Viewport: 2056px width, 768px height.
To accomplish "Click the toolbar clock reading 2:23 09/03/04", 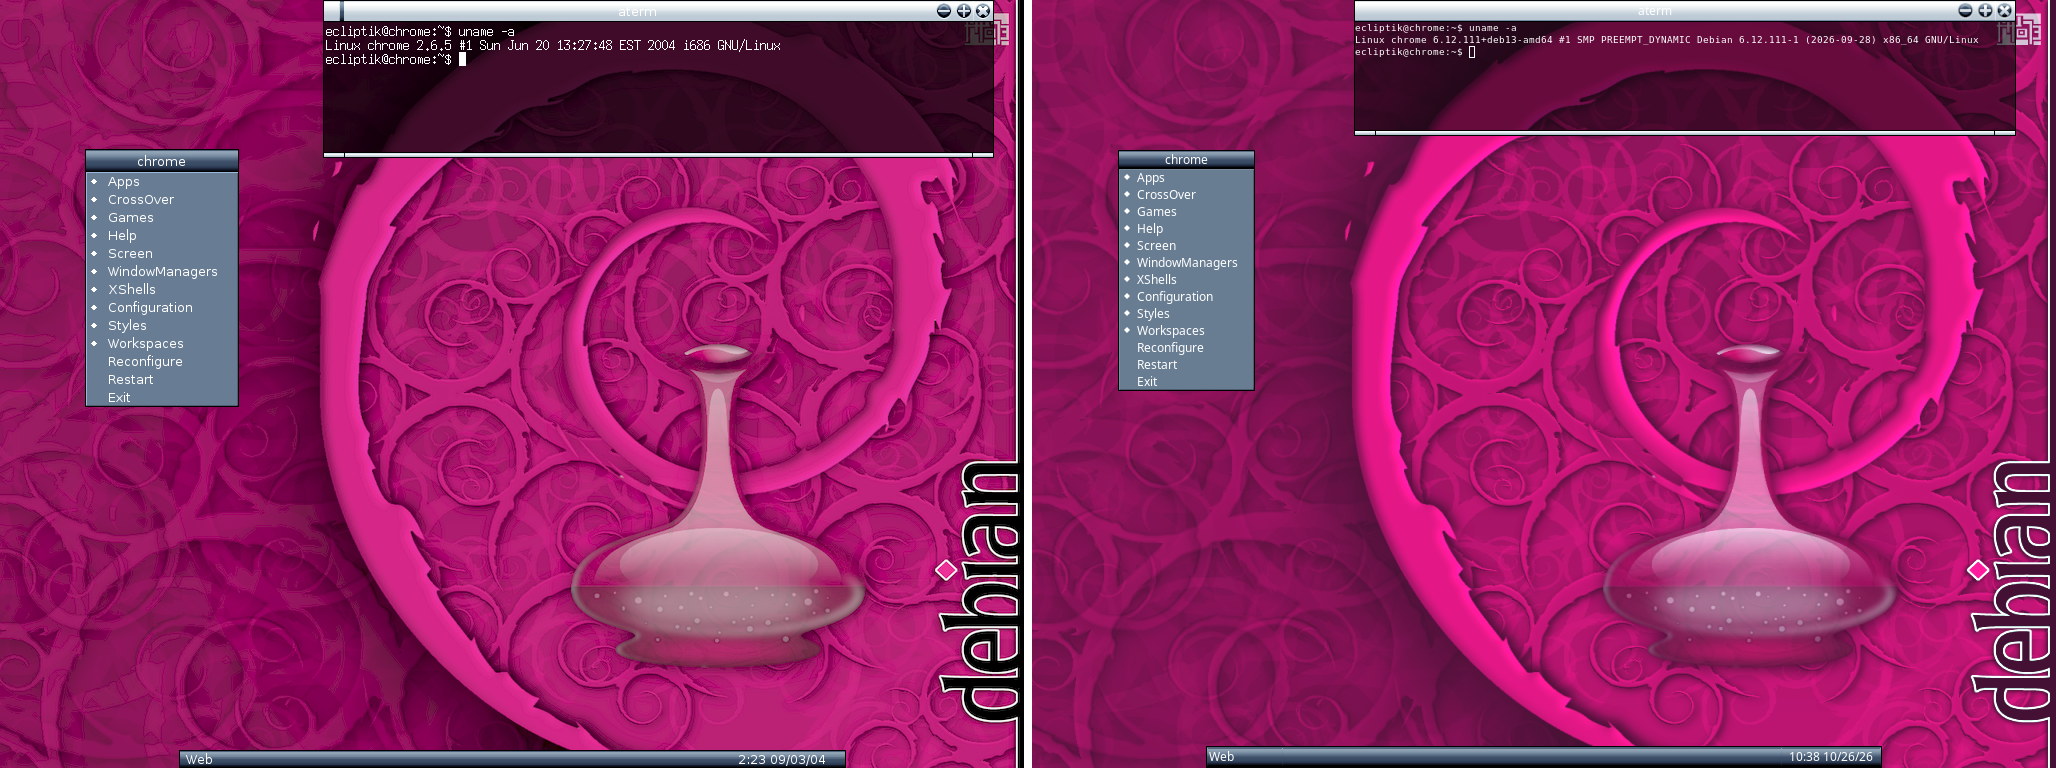I will tap(782, 759).
